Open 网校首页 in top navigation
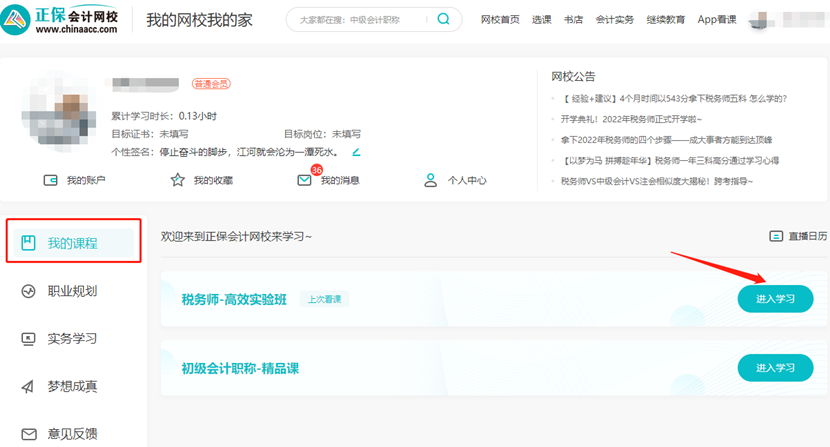The height and width of the screenshot is (447, 830). point(500,20)
